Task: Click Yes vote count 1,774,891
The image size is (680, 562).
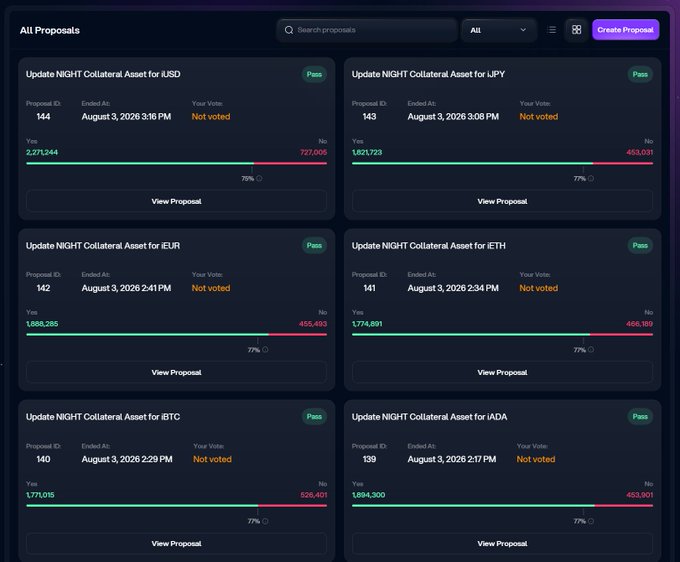Action: (367, 324)
